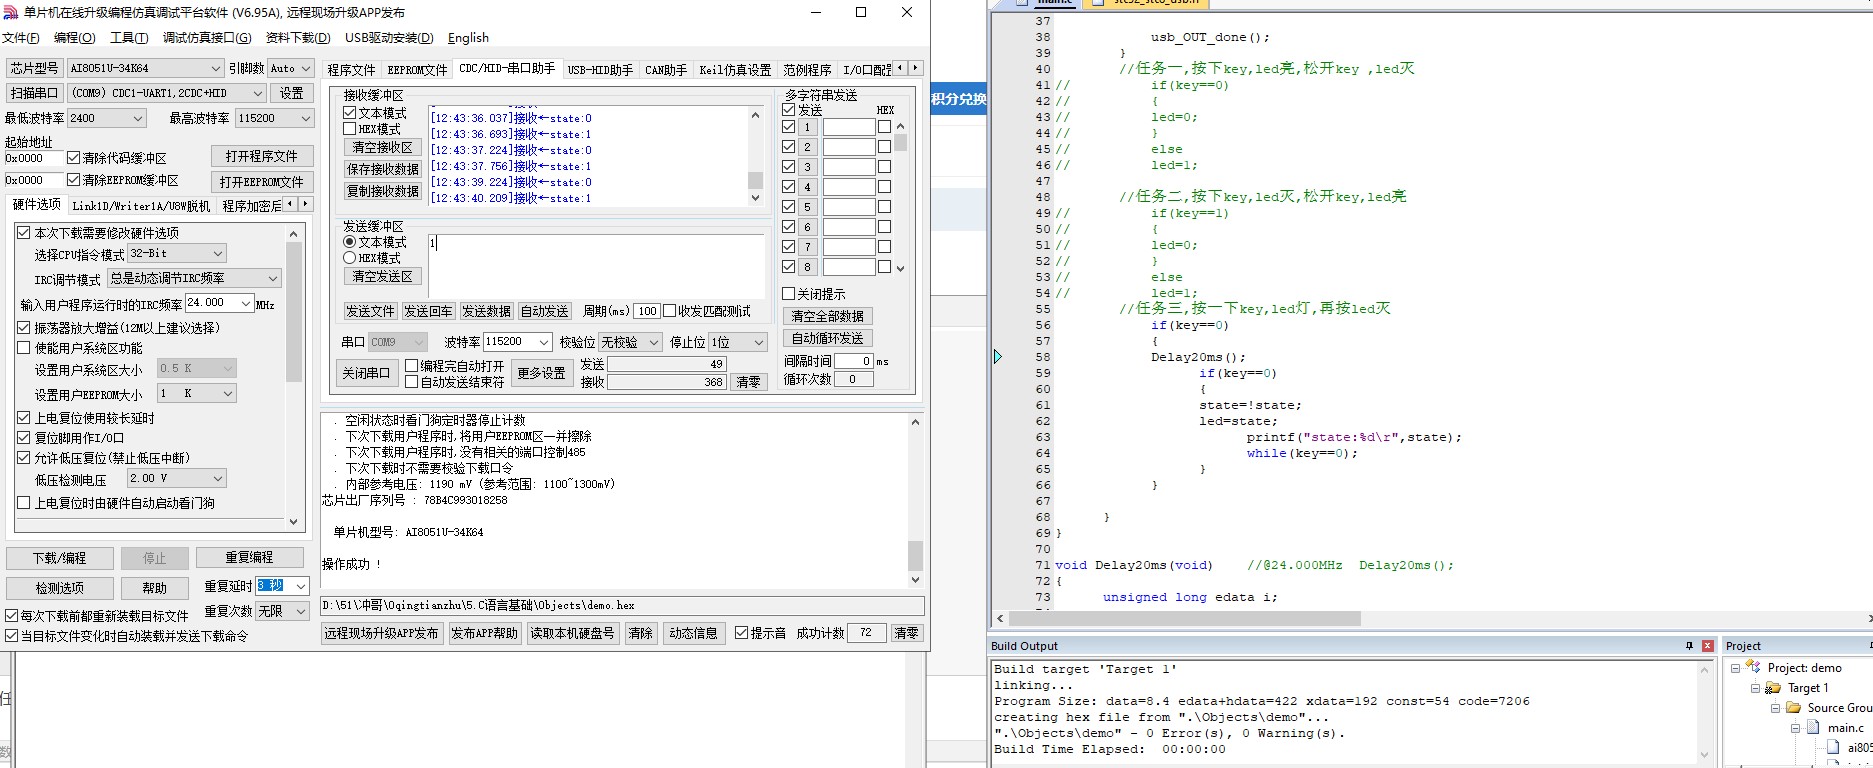Collapse Target 1 node in Project tree
Image resolution: width=1873 pixels, height=768 pixels.
(x=1755, y=688)
